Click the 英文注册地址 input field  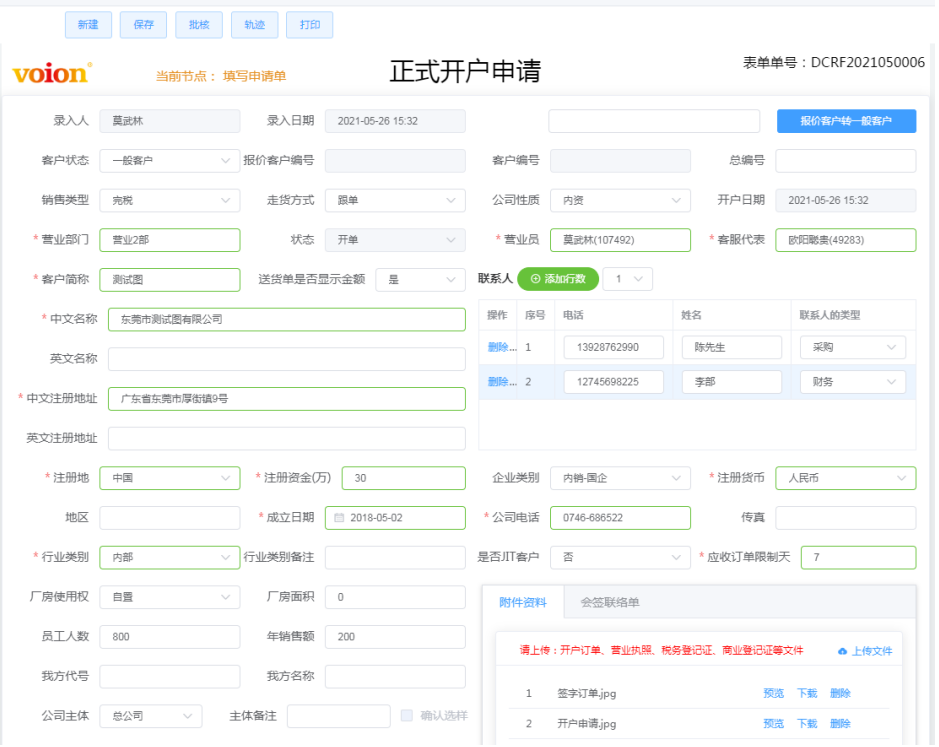pyautogui.click(x=287, y=438)
